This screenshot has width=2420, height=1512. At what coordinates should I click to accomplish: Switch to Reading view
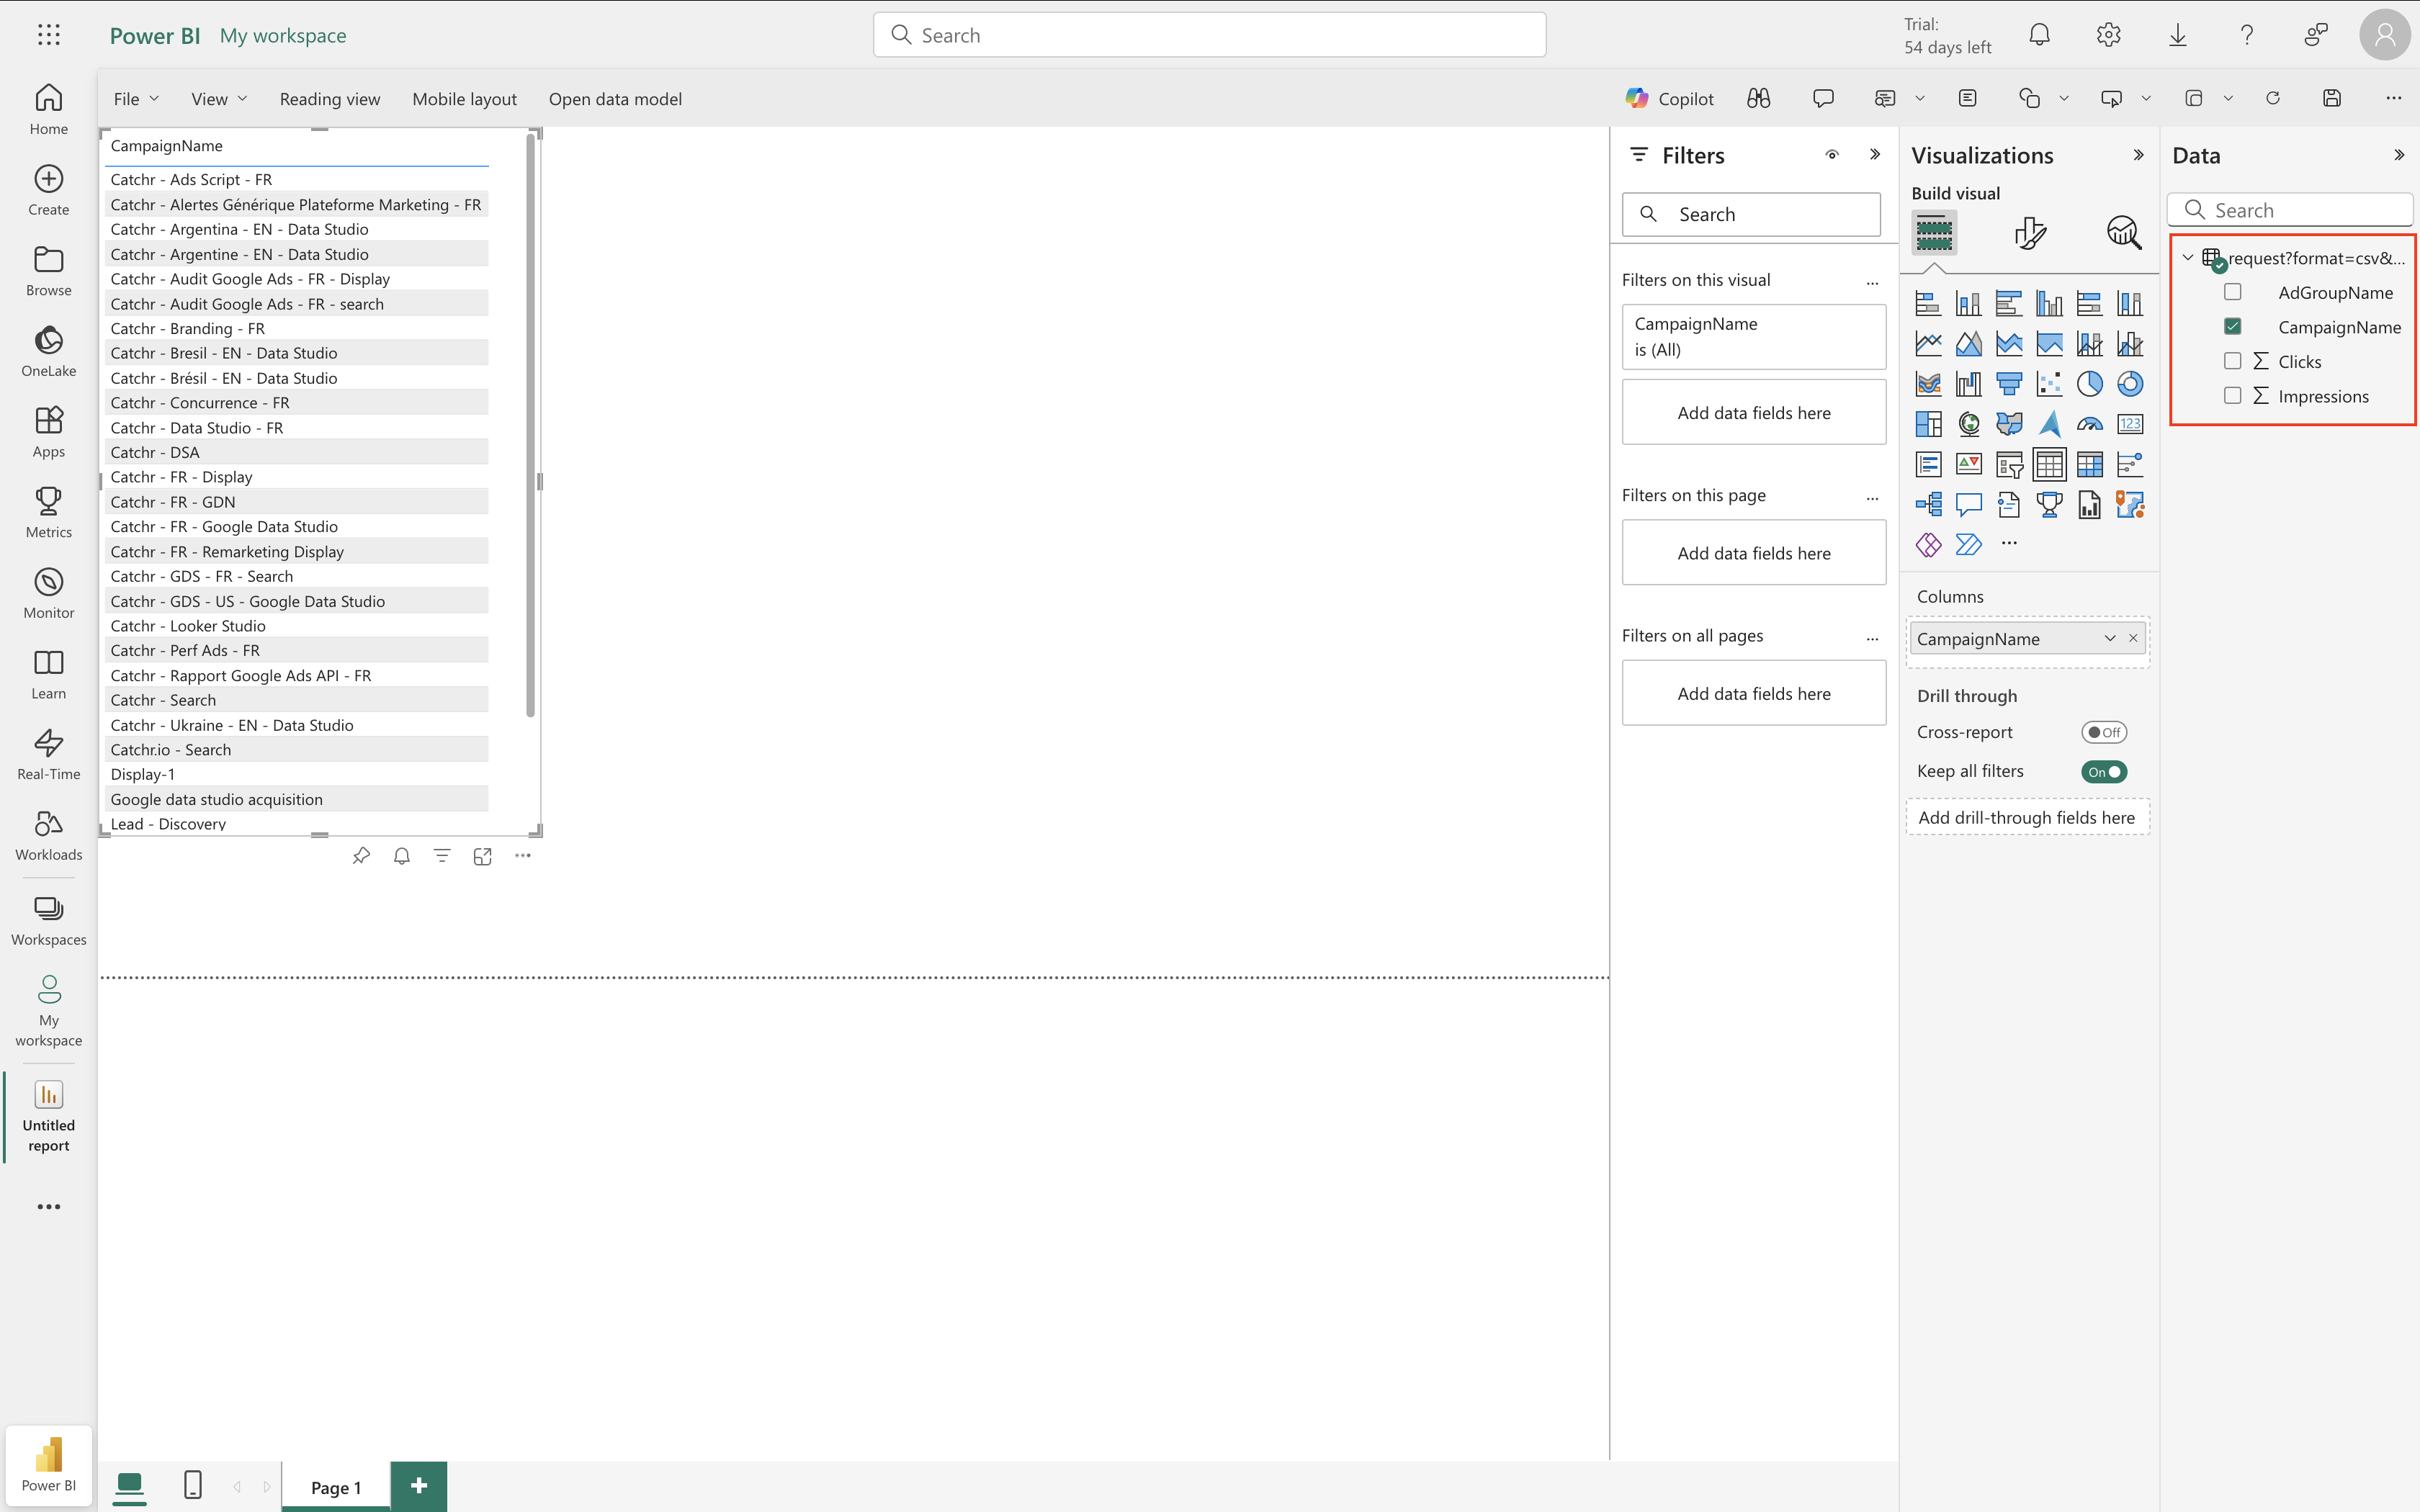click(330, 99)
